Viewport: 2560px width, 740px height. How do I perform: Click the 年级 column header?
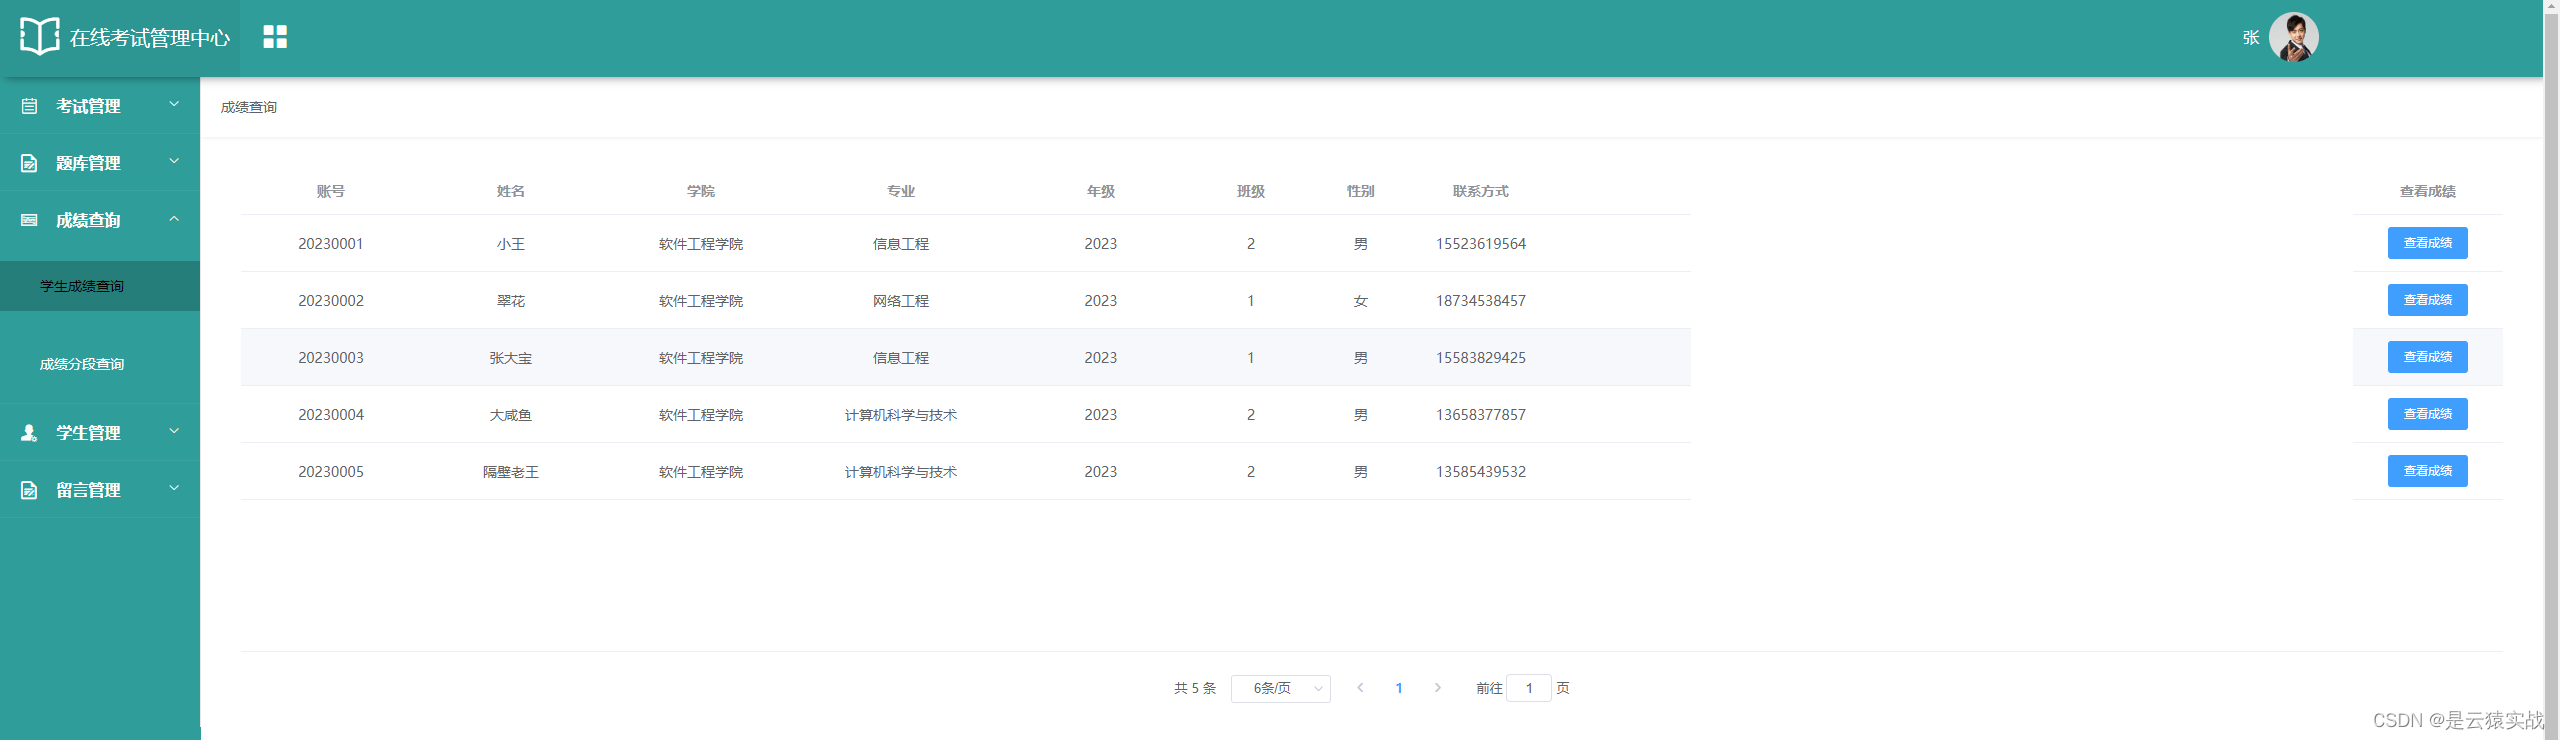point(1101,191)
